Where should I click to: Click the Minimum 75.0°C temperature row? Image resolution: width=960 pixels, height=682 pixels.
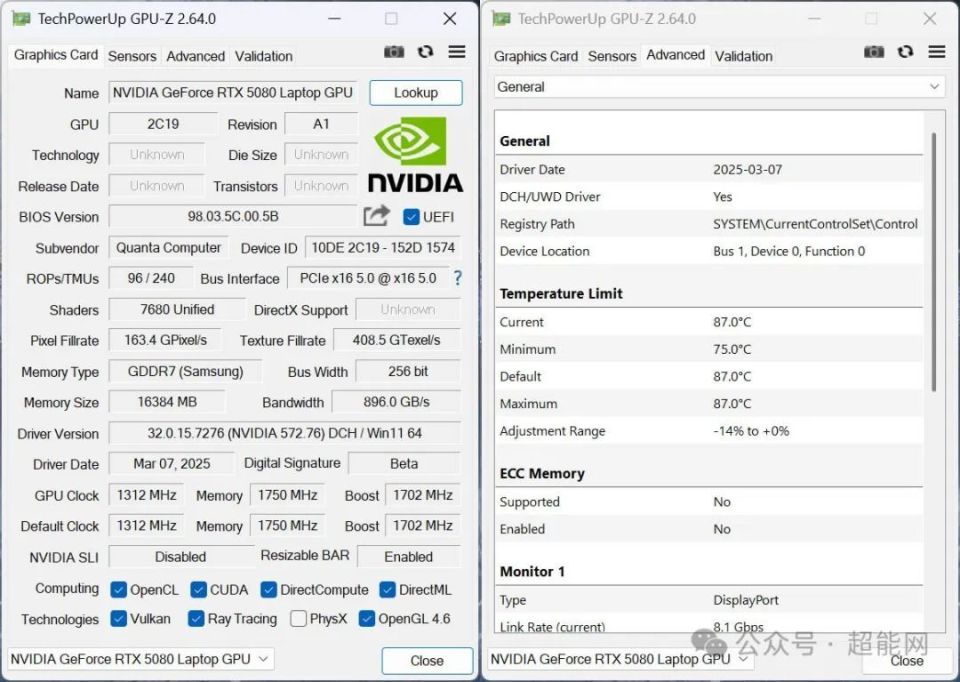coord(709,349)
